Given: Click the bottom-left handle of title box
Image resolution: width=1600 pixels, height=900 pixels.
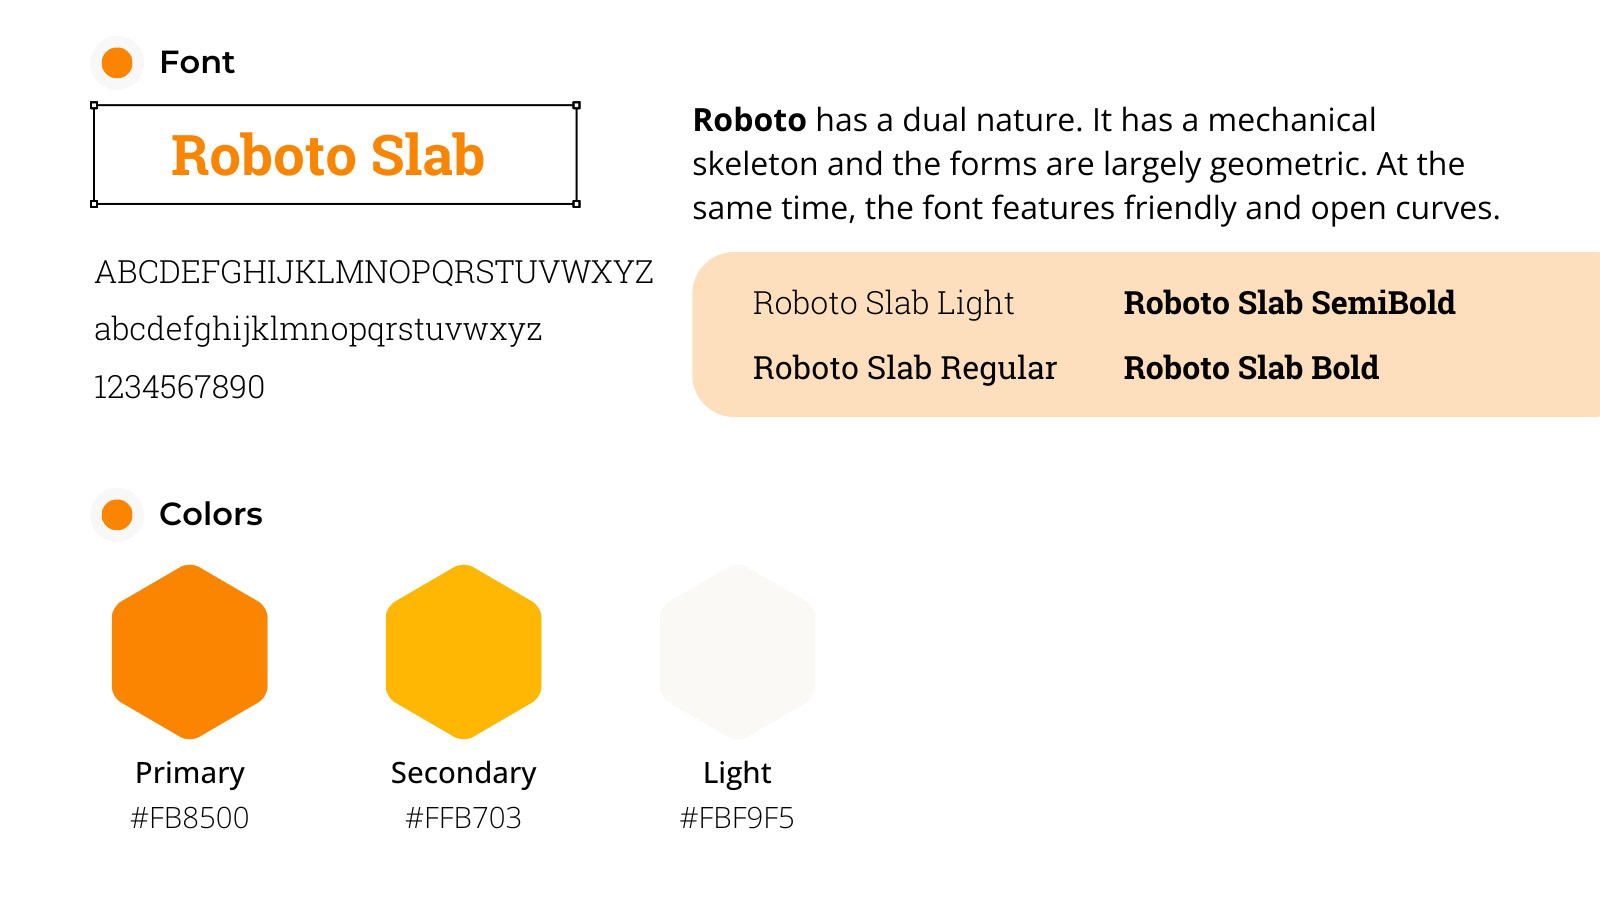Looking at the screenshot, I should pos(94,204).
